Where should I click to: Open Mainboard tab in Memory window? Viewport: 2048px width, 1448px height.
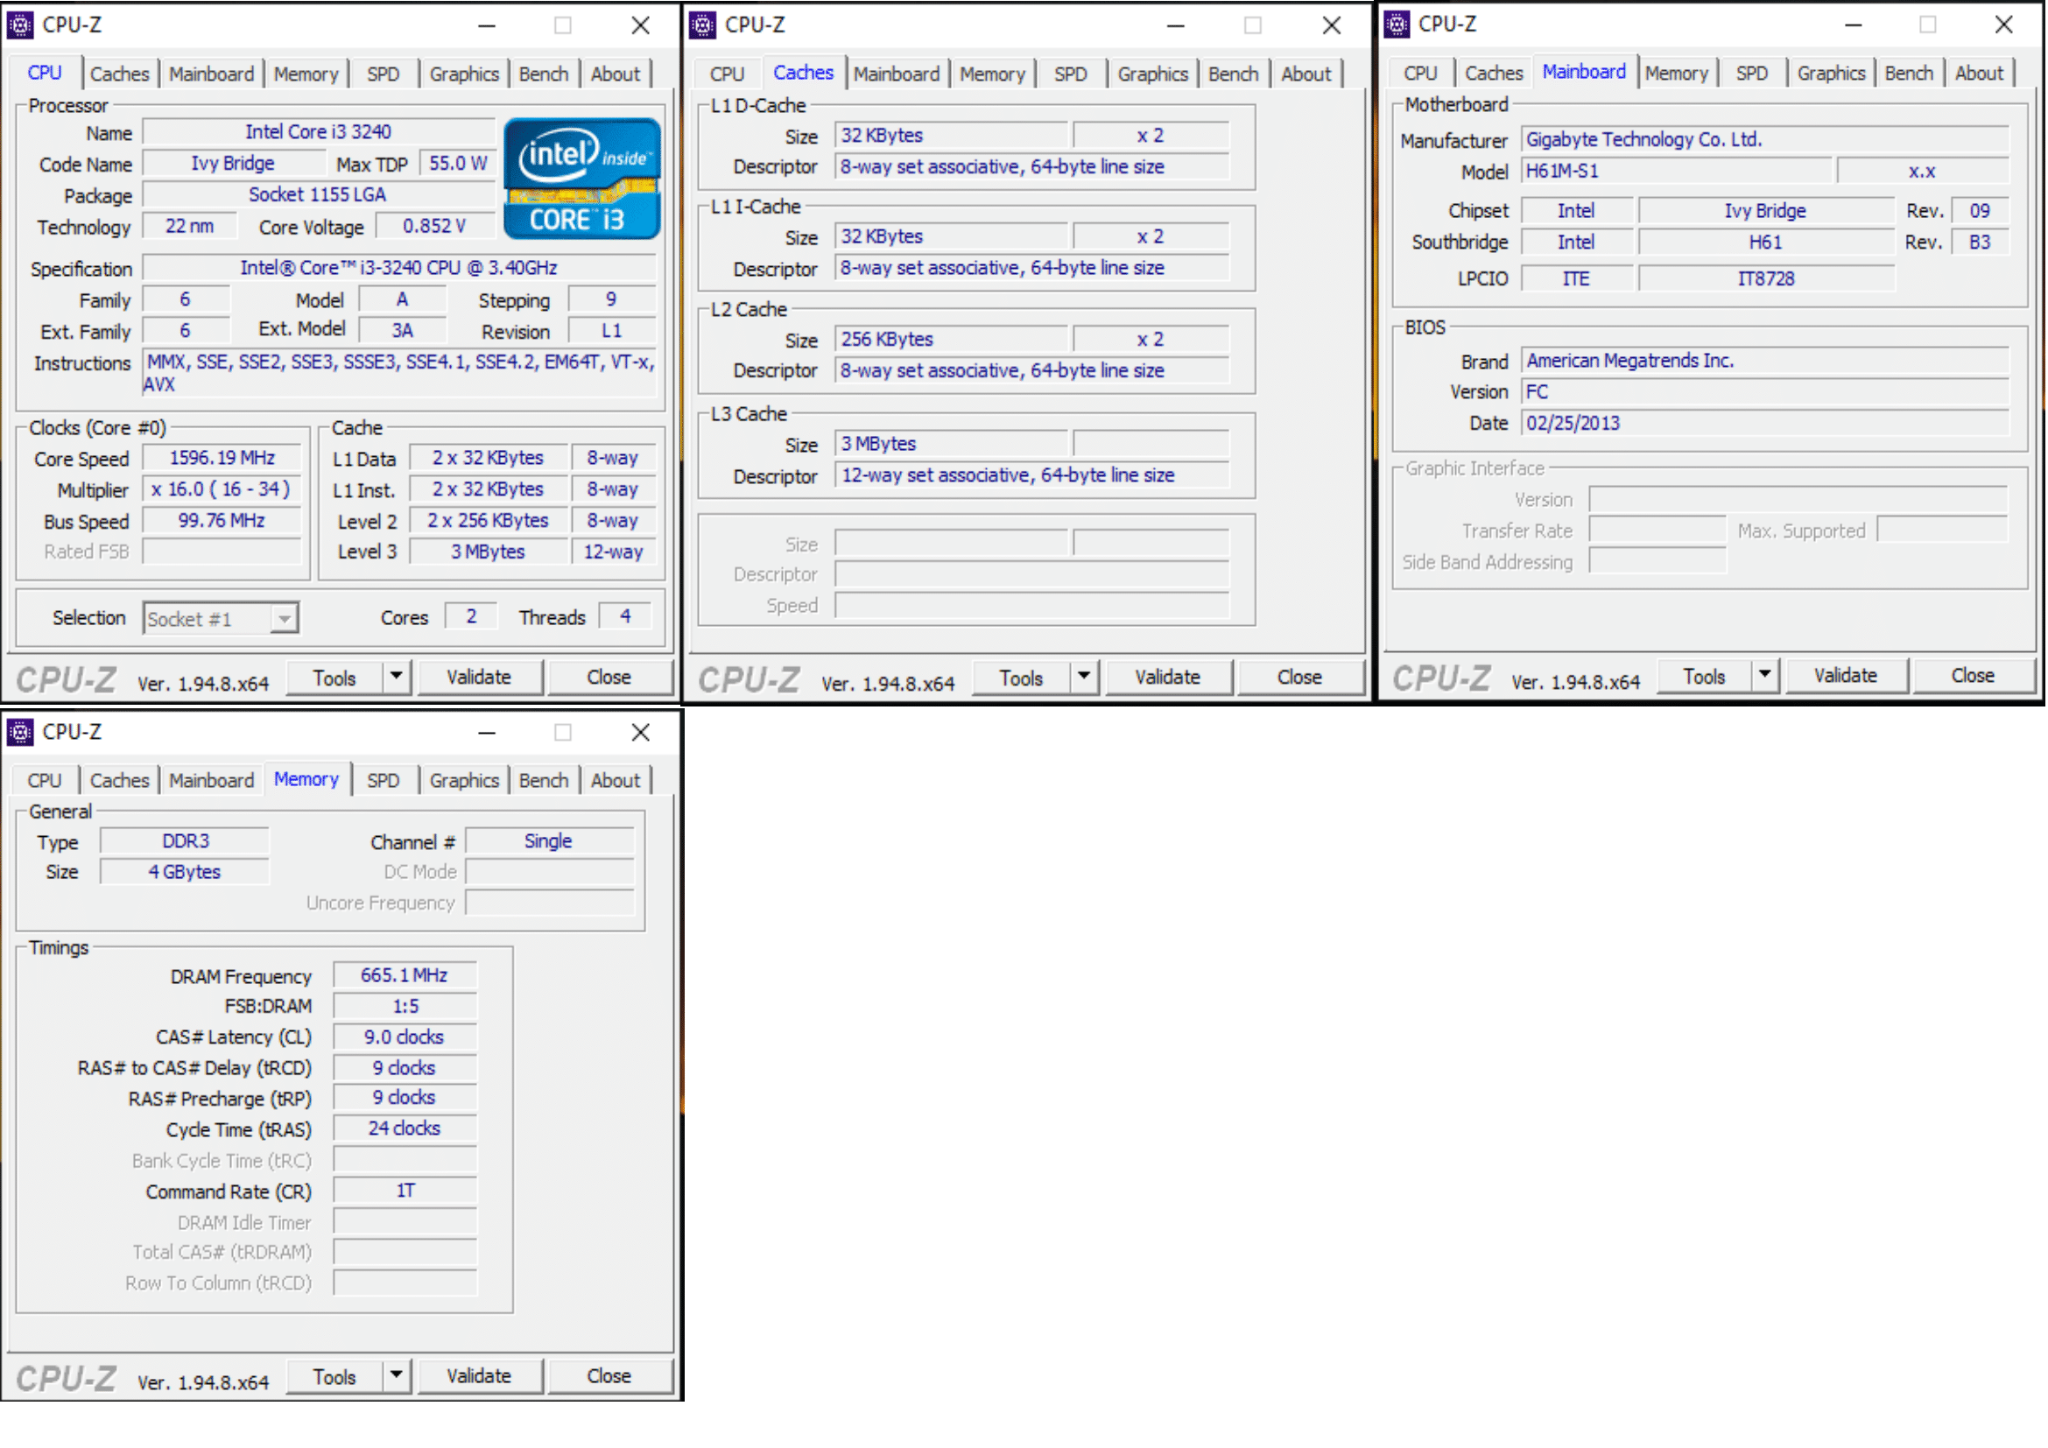click(211, 780)
